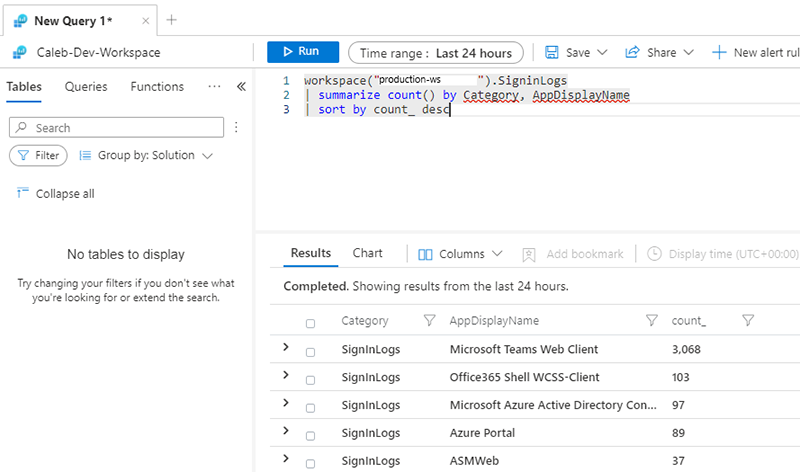Switch to the Tables tab

24,87
